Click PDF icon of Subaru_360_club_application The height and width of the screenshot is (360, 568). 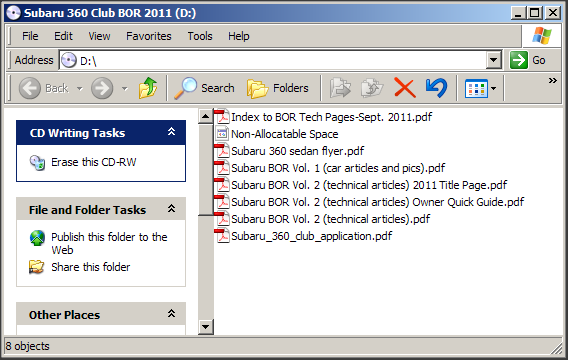(x=222, y=236)
